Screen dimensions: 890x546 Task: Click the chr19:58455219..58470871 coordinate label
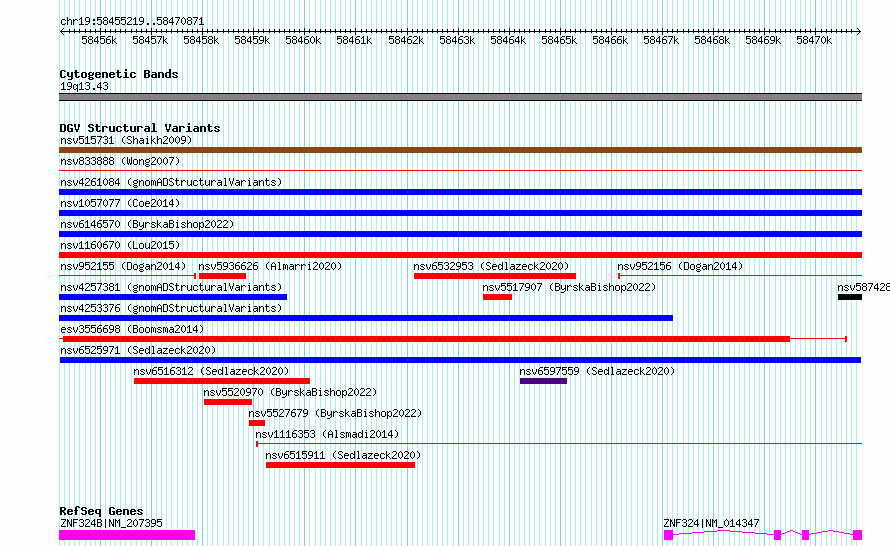coord(132,21)
